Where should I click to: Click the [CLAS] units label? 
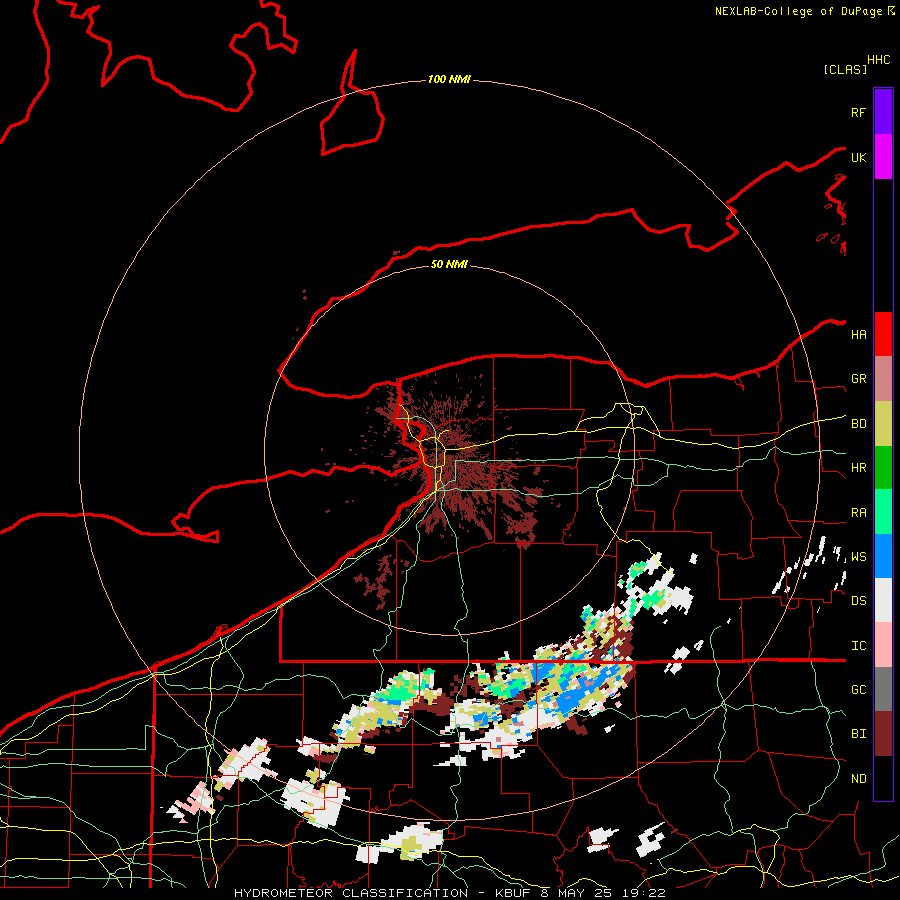point(845,69)
